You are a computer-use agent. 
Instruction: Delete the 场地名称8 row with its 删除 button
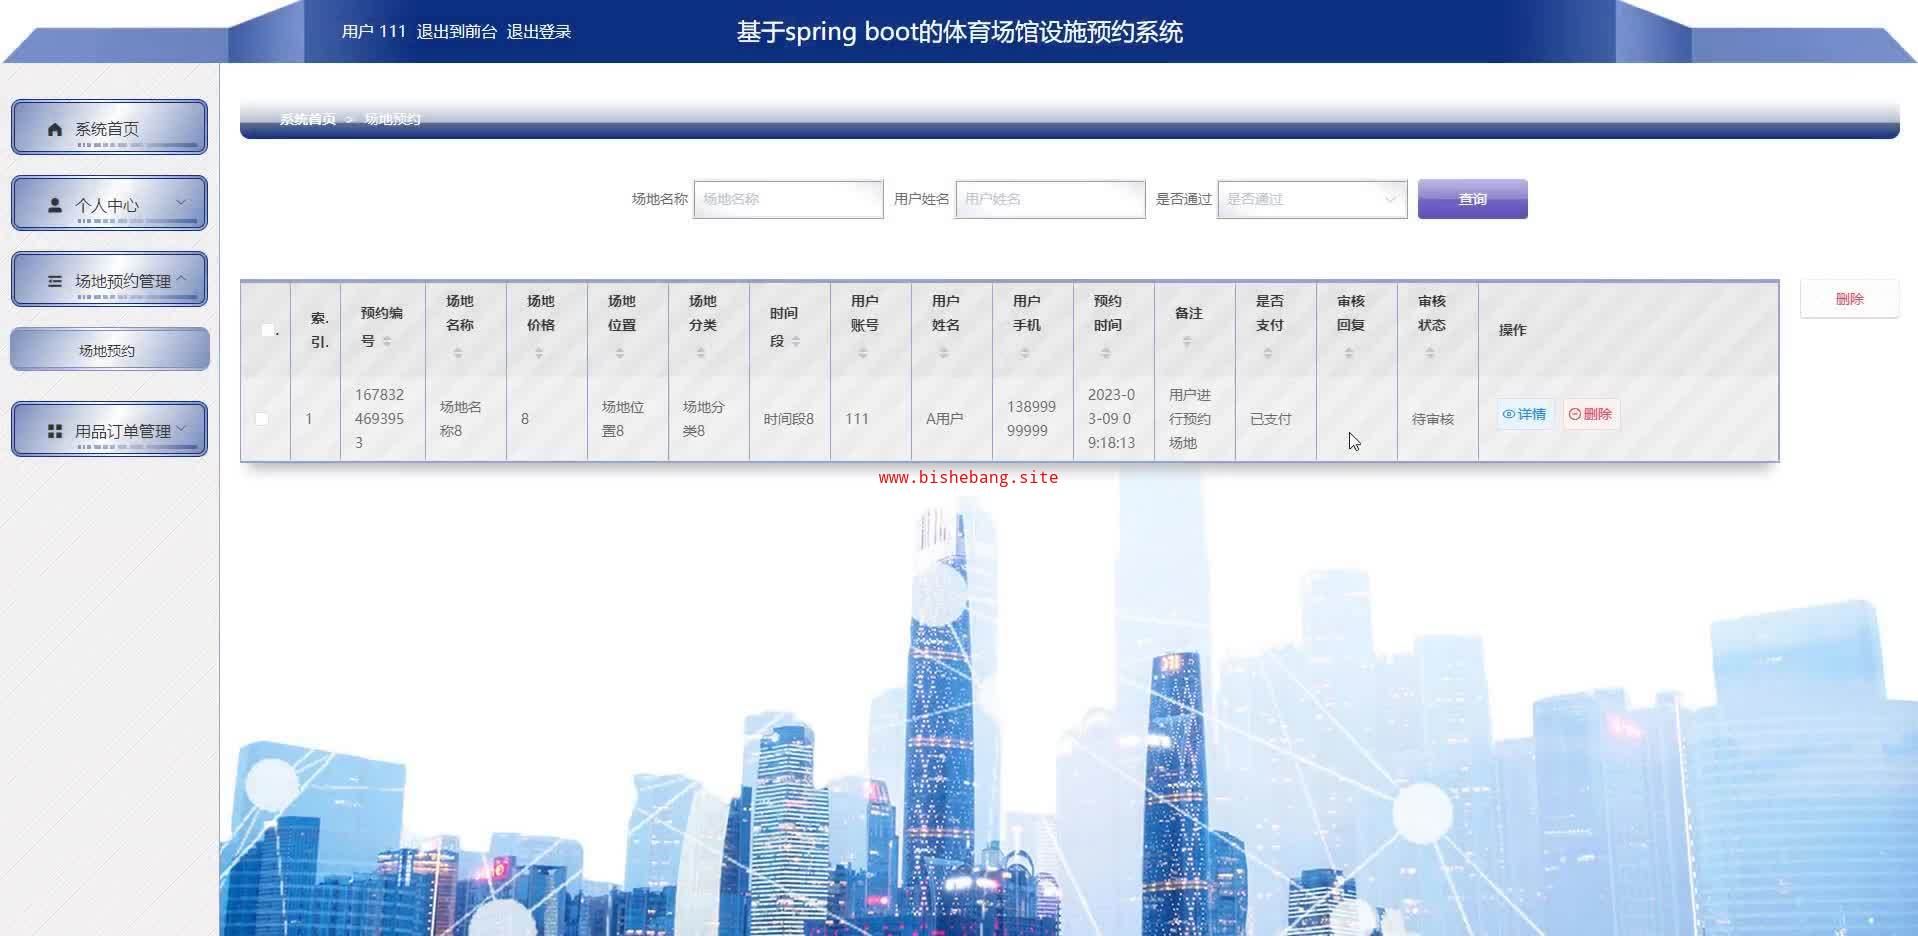pyautogui.click(x=1591, y=414)
